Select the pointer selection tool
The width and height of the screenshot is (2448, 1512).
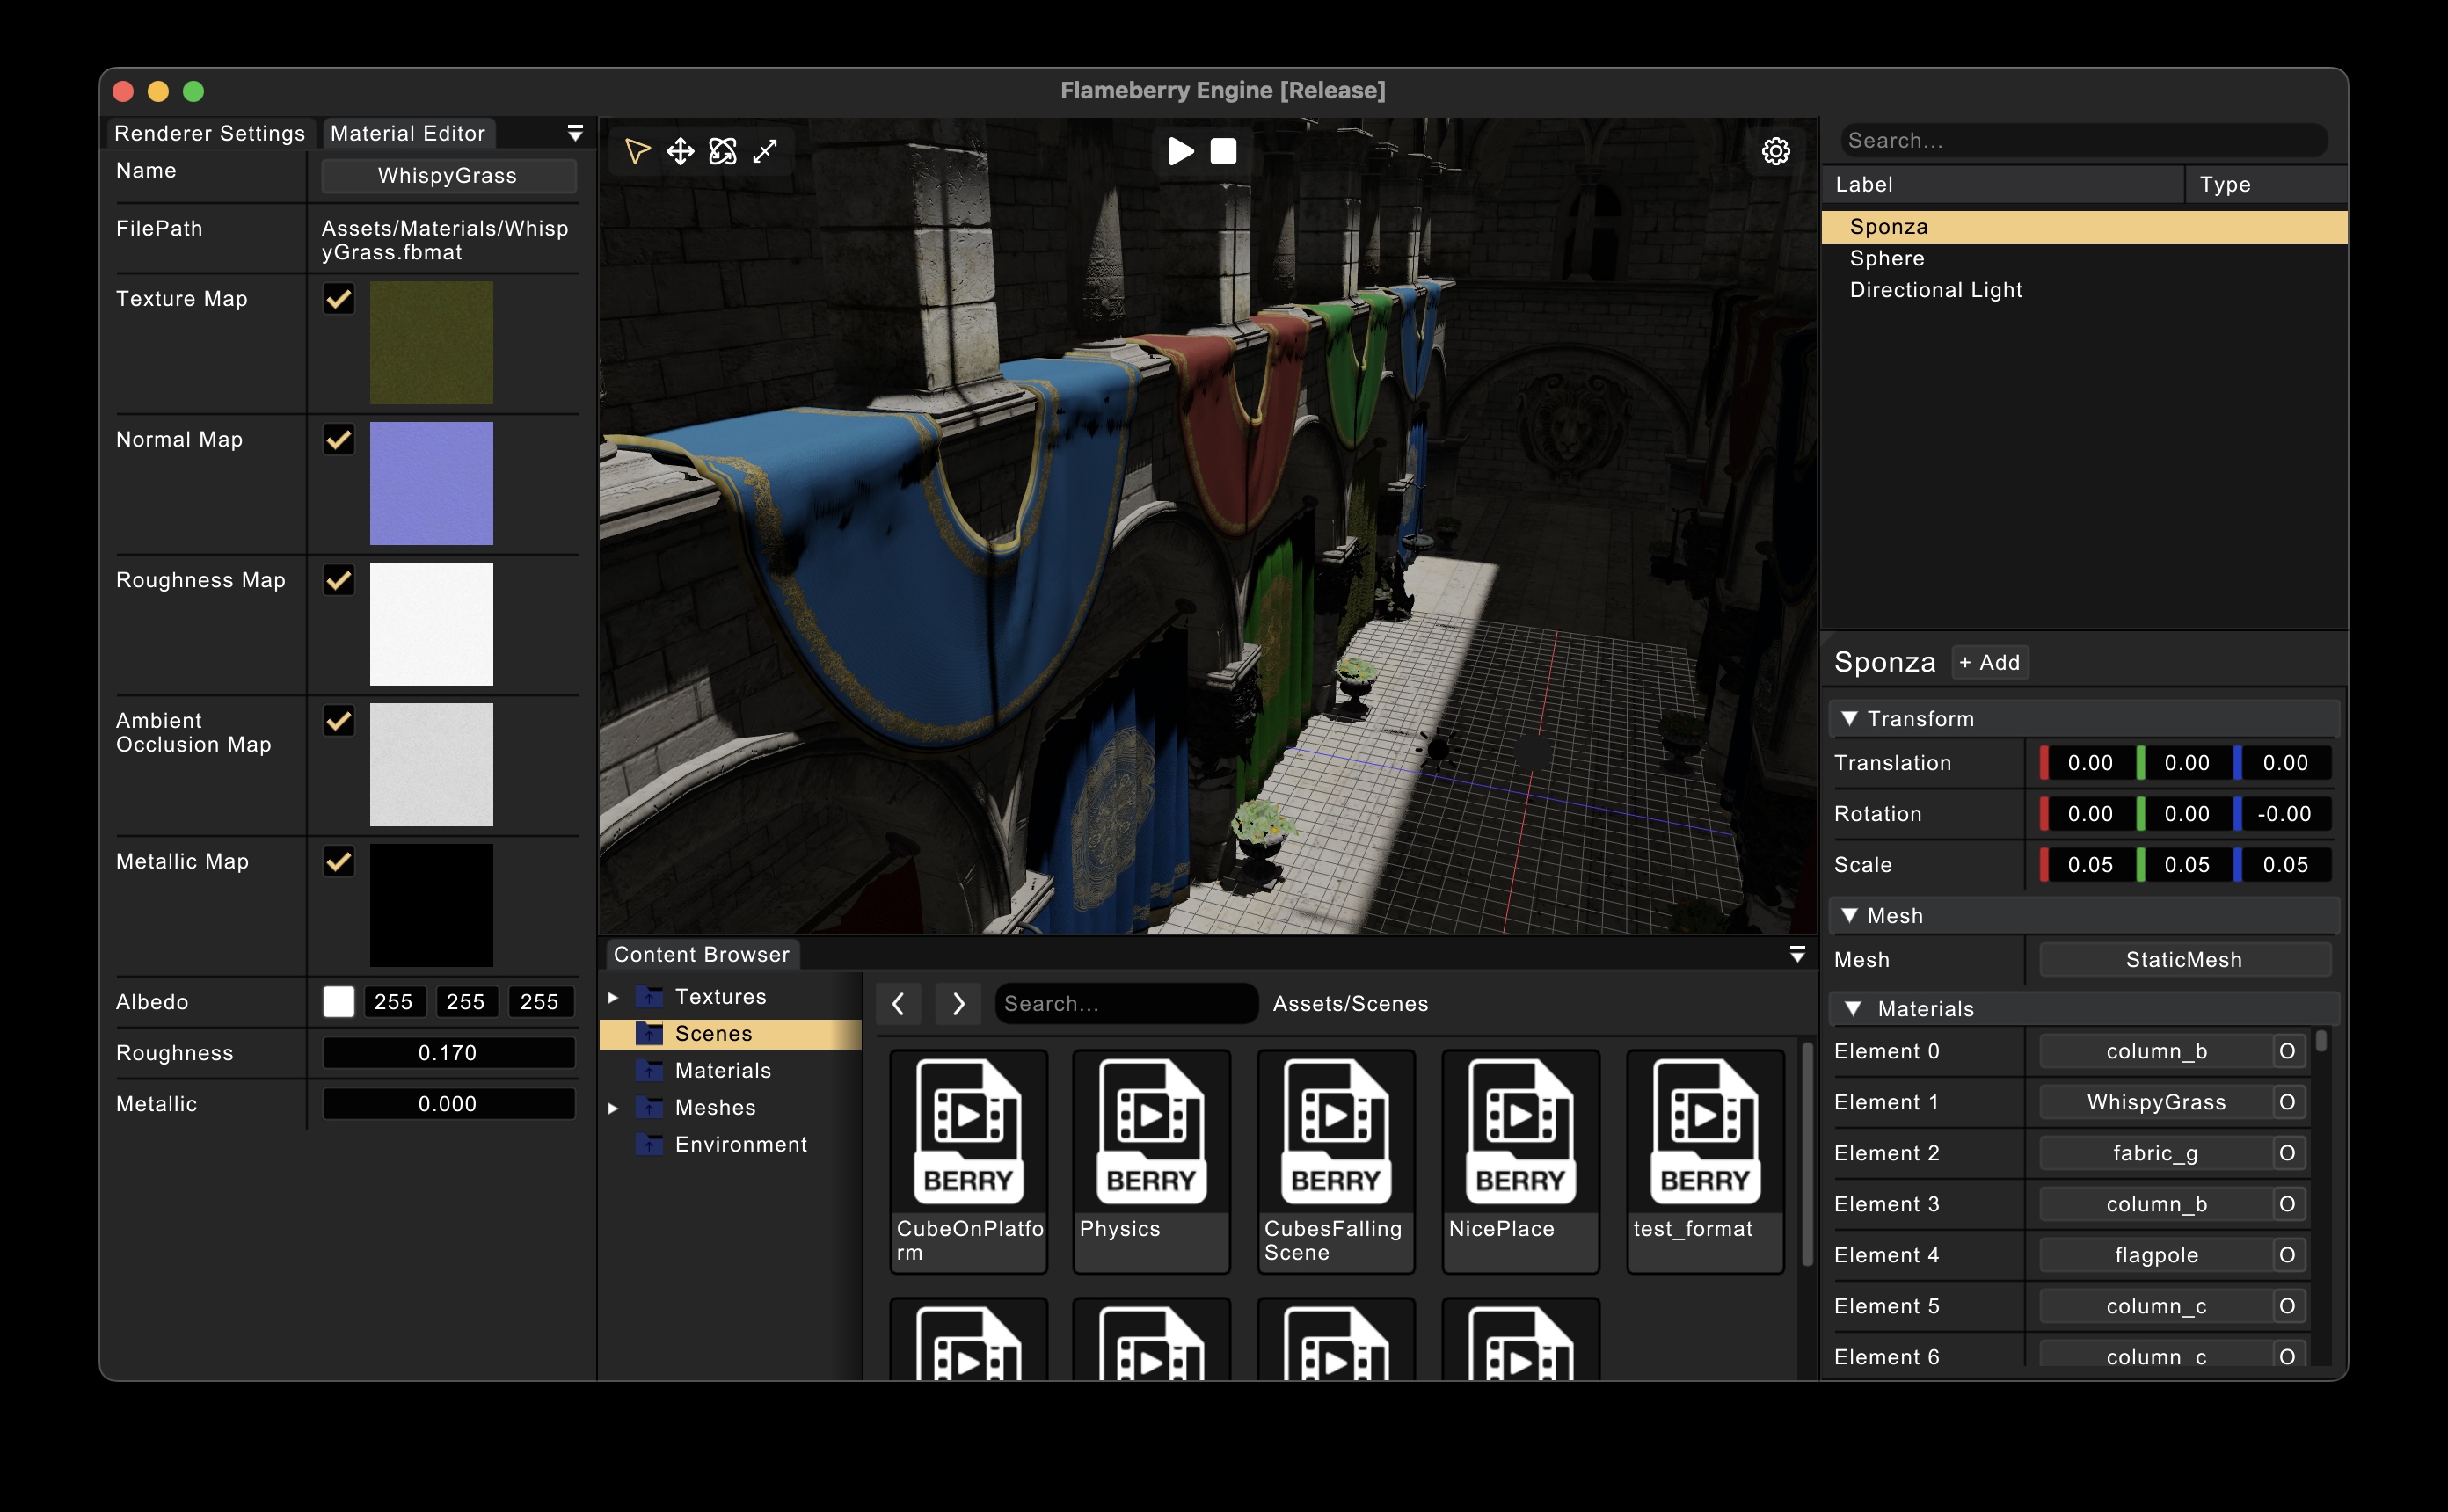point(637,151)
